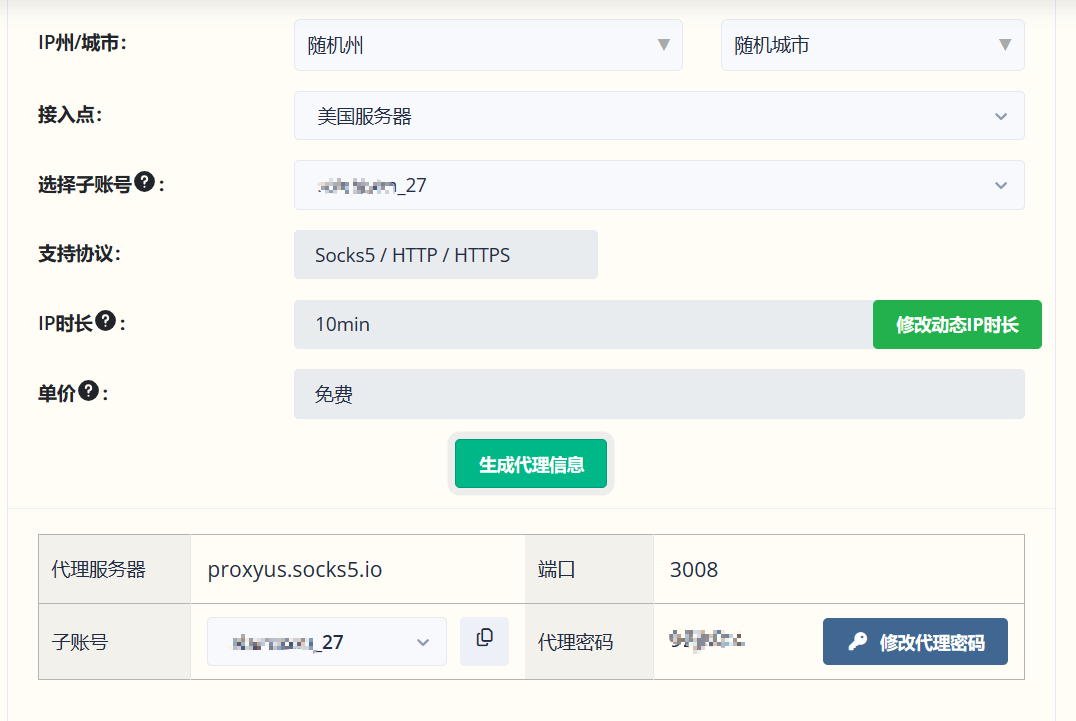Viewport: 1076px width, 721px height.
Task: Expand the 接入点 美国服务器 dropdown
Action: pyautogui.click(x=658, y=116)
